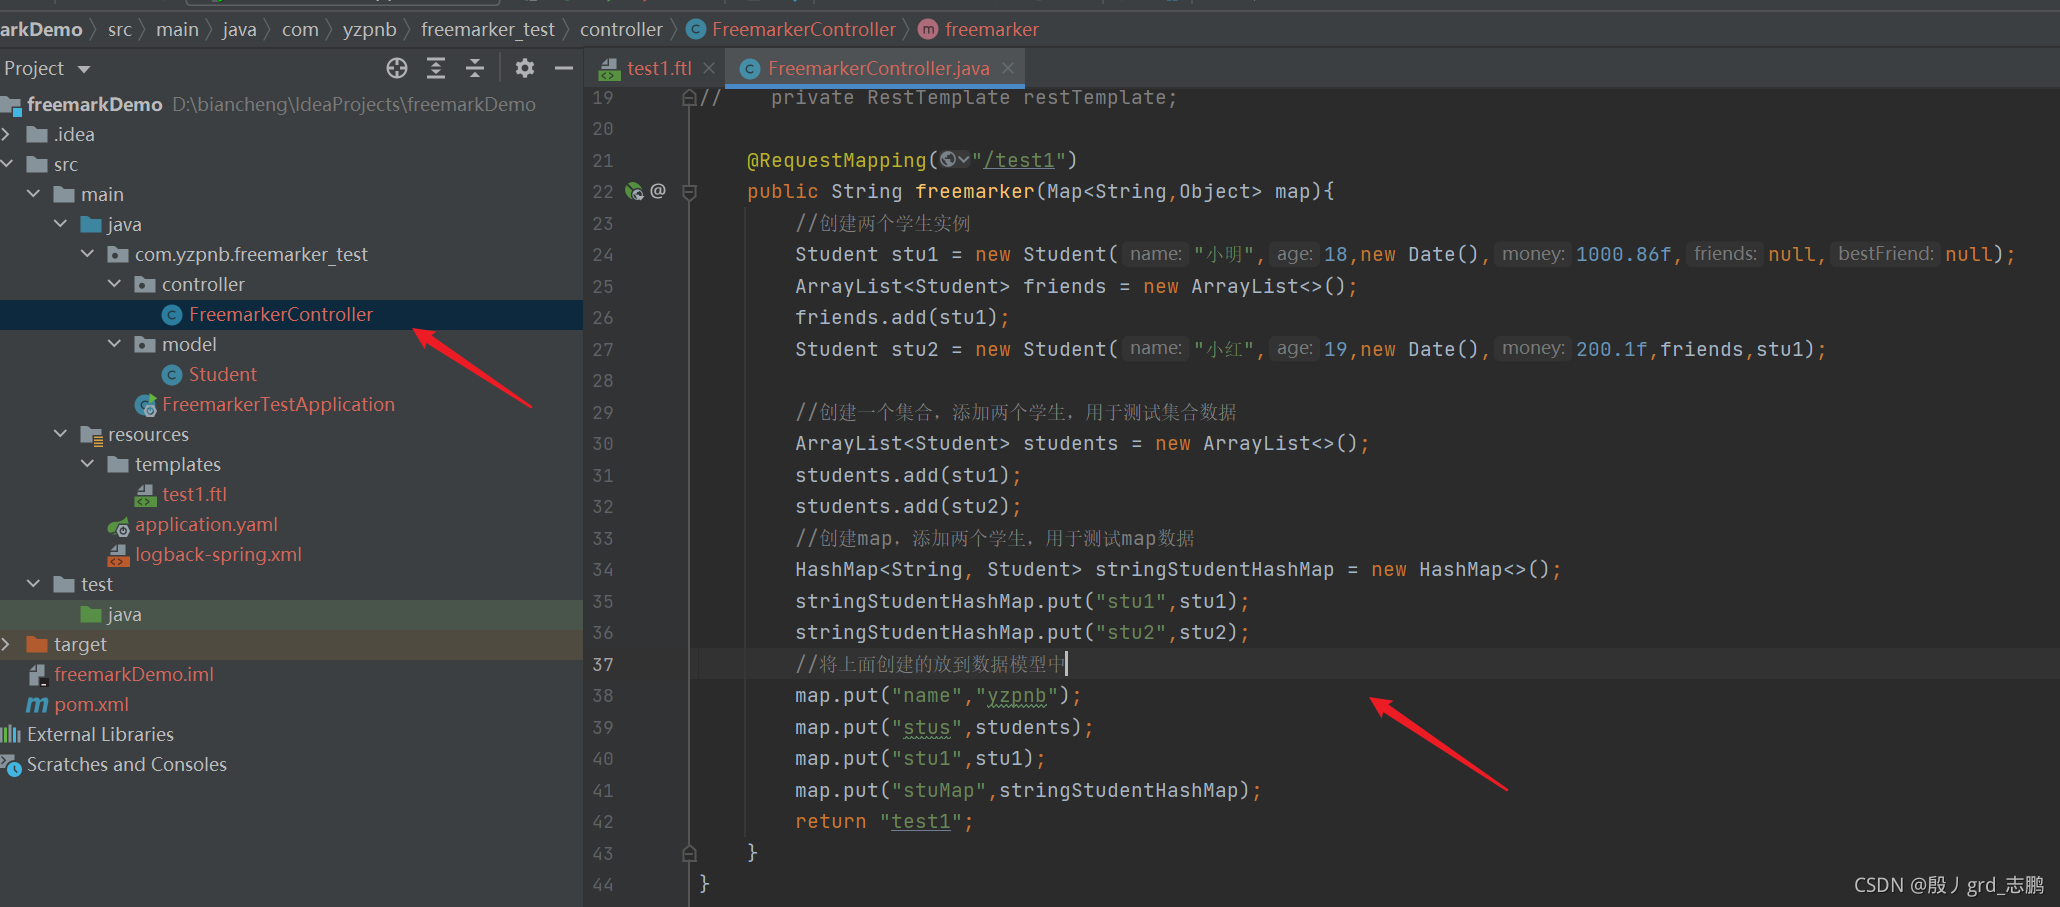Collapse the test folder

pyautogui.click(x=33, y=584)
